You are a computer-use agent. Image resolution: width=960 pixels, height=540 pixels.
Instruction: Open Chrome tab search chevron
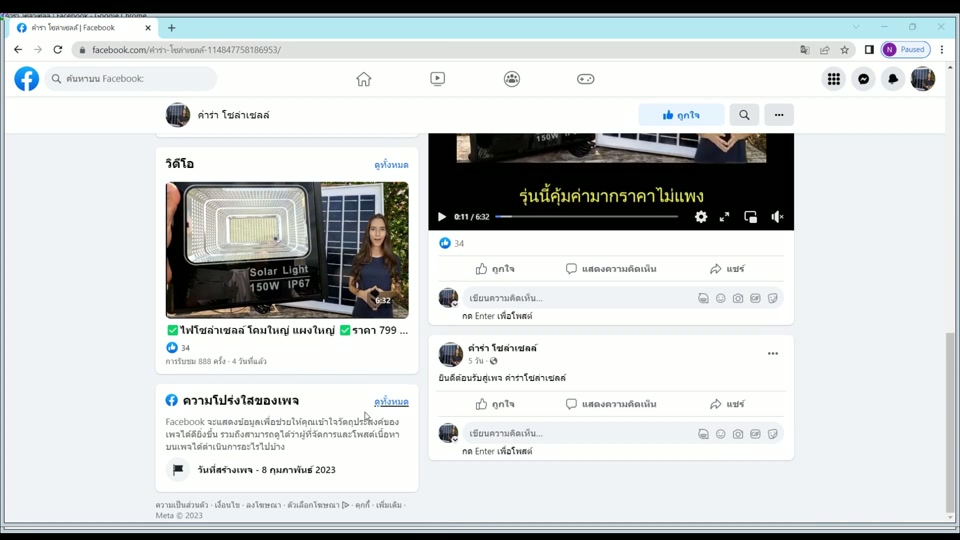[x=856, y=27]
